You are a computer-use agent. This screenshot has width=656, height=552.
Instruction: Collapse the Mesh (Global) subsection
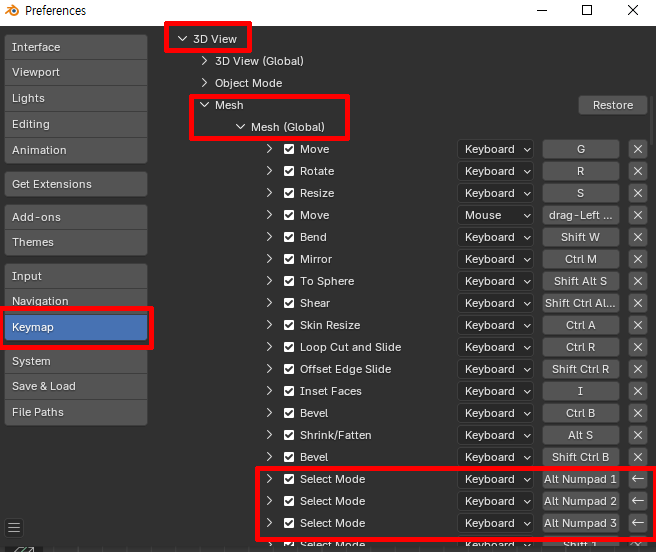(x=240, y=127)
